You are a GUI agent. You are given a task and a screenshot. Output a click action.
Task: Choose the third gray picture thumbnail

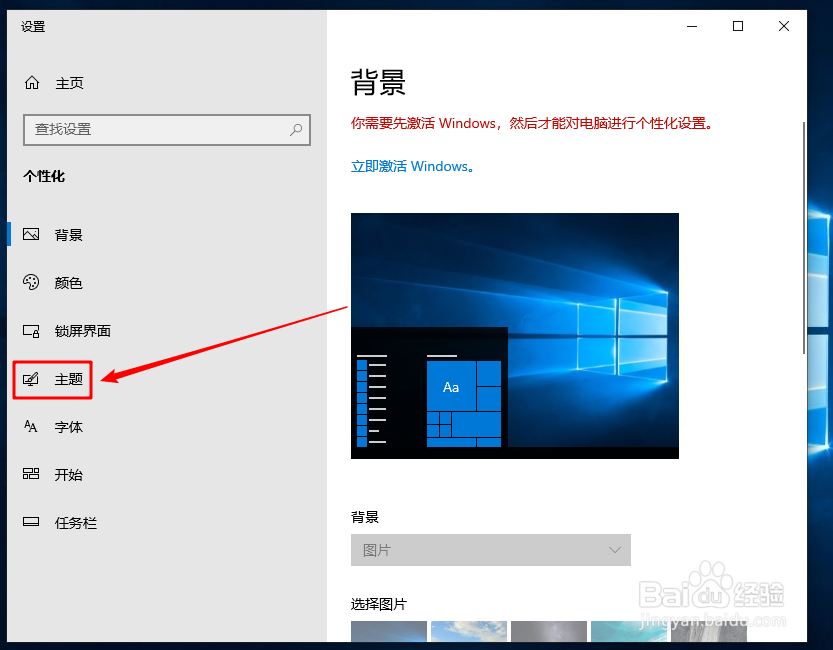549,631
